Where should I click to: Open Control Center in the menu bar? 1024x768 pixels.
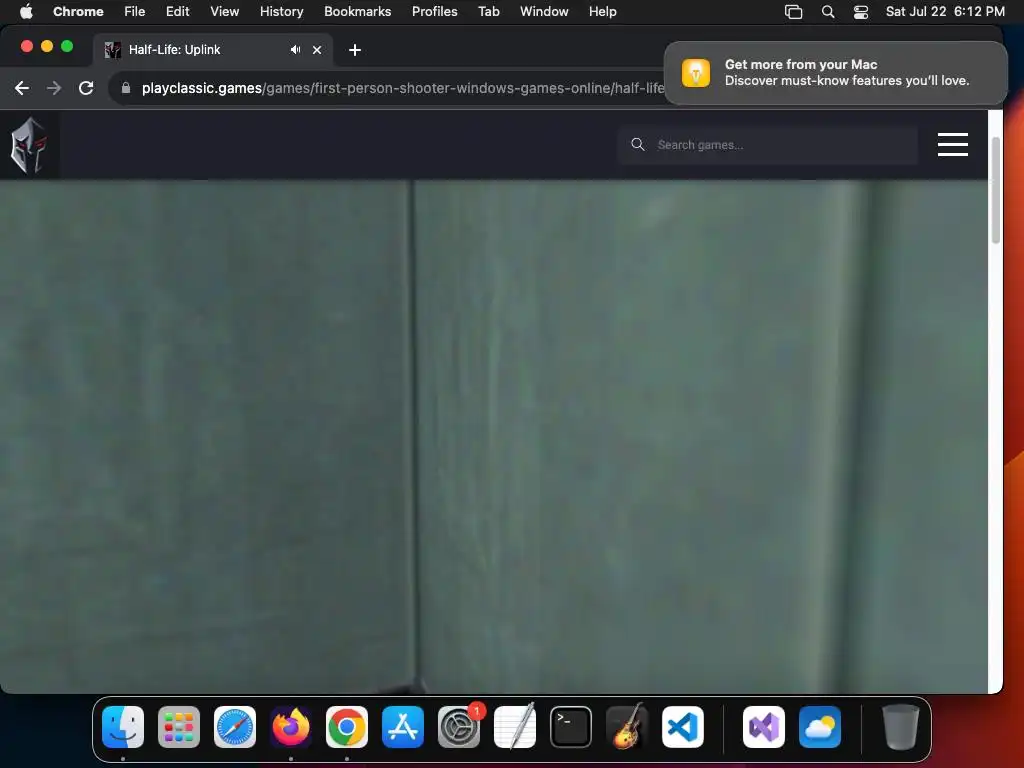(x=861, y=11)
